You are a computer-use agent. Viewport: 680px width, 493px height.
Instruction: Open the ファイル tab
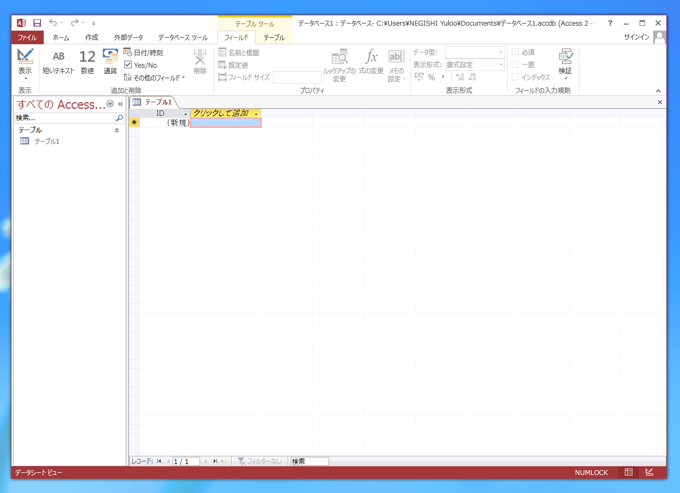(x=27, y=38)
